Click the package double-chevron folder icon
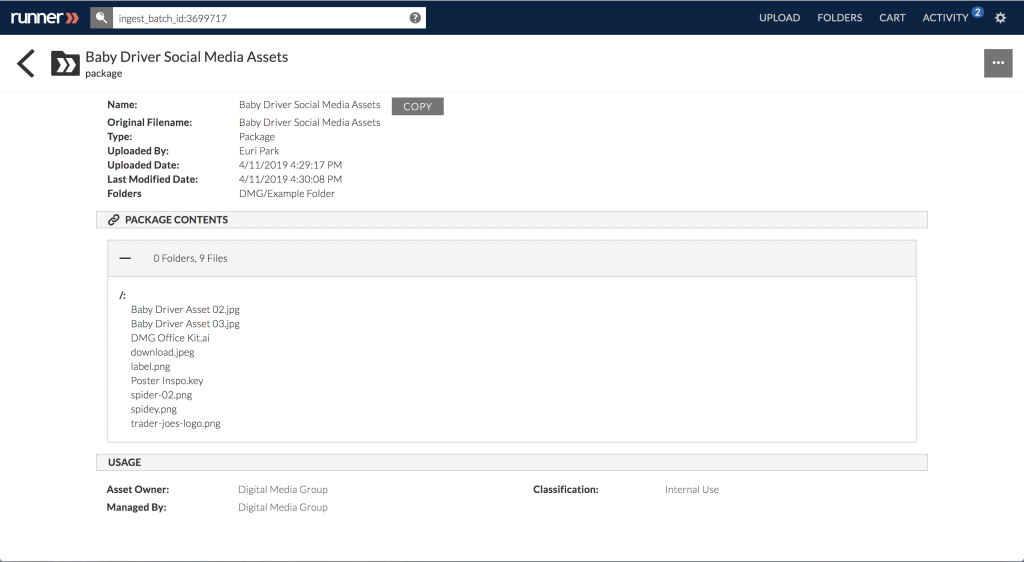 65,64
